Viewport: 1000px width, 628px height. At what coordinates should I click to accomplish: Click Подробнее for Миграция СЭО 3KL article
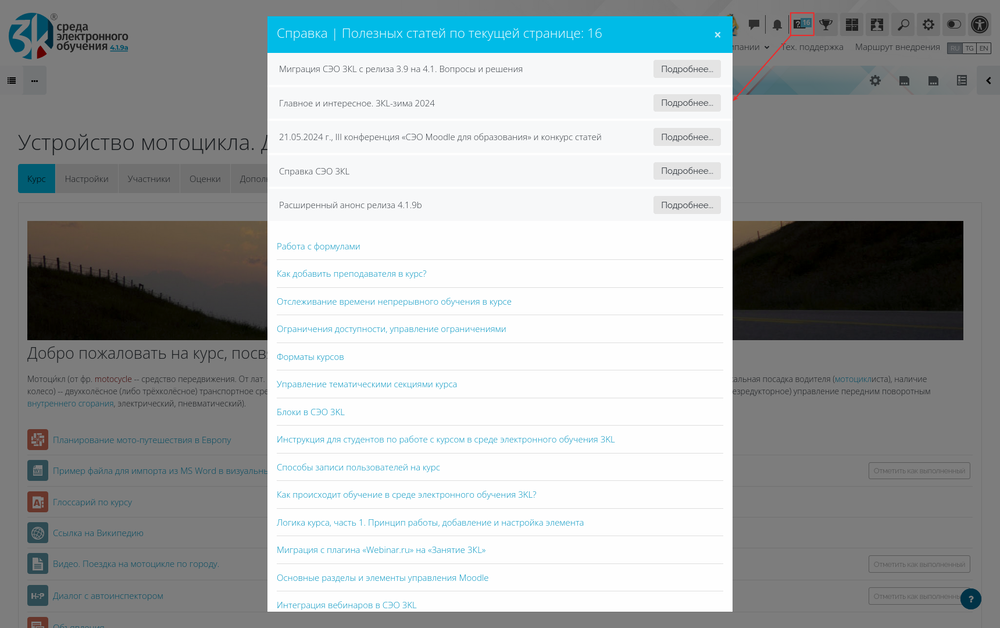pyautogui.click(x=687, y=69)
